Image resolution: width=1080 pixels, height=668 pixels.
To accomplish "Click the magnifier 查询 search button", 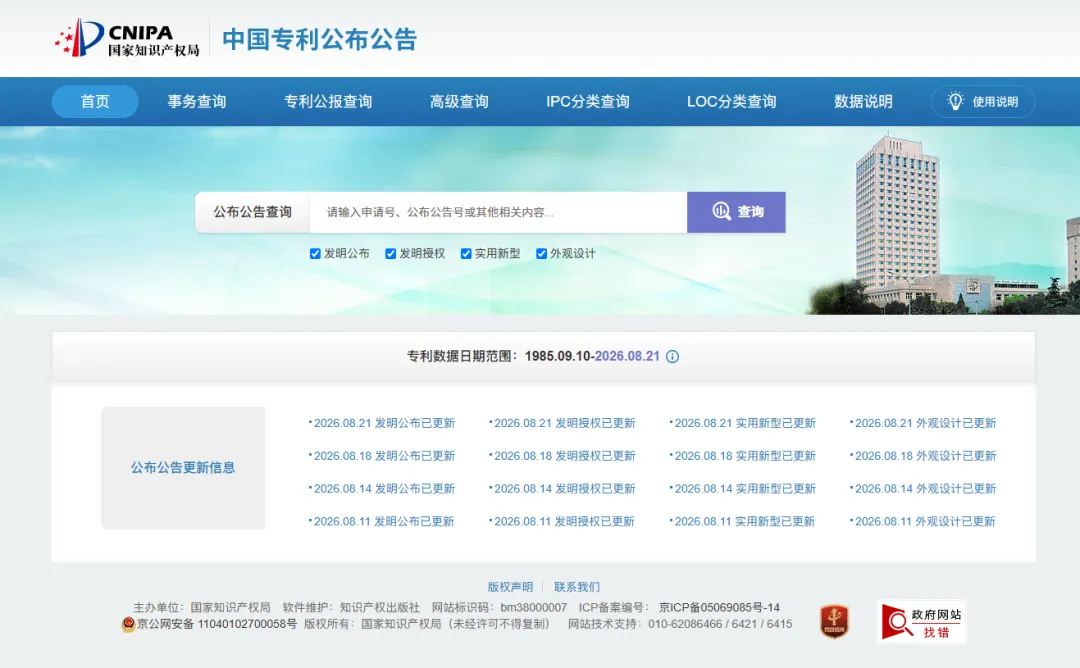I will [x=736, y=212].
